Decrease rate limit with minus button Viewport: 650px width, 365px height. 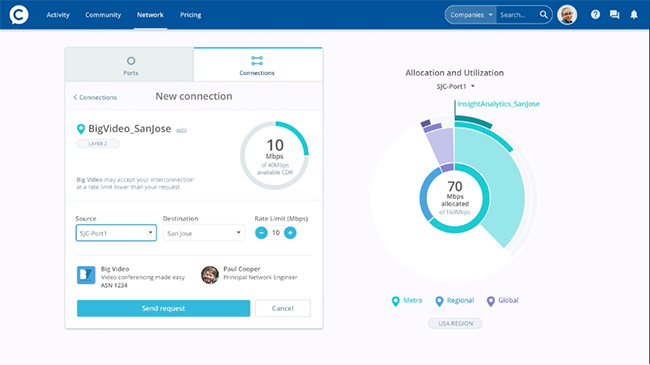pyautogui.click(x=261, y=233)
